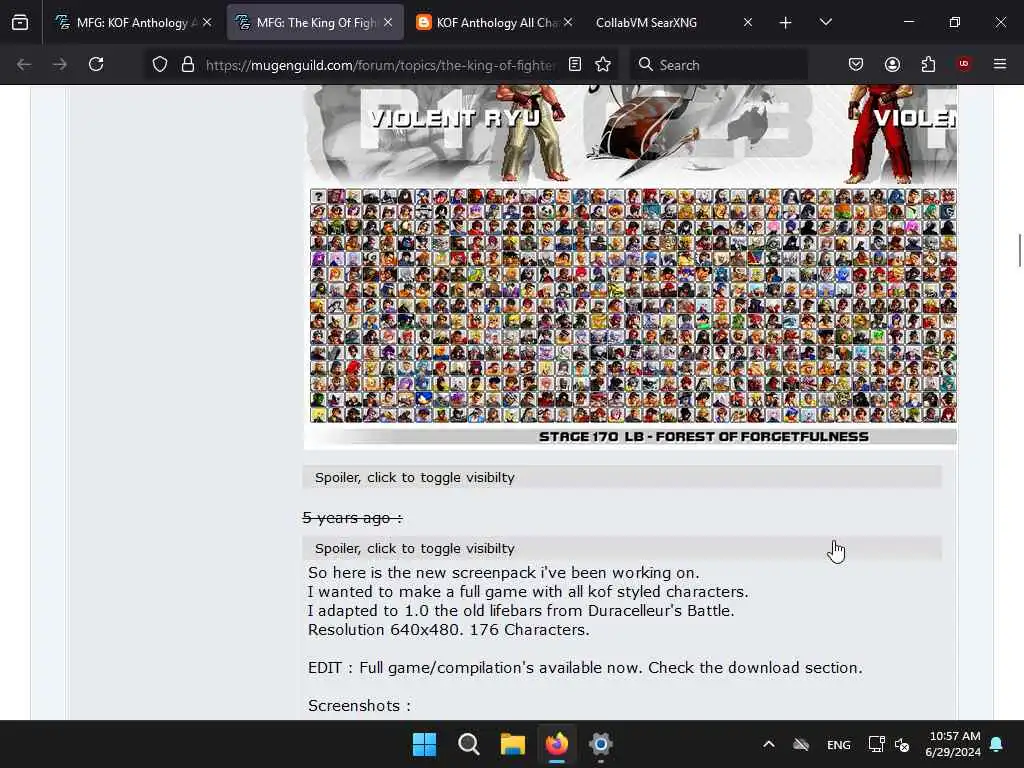Open the Windows Start menu
Image resolution: width=1024 pixels, height=768 pixels.
click(424, 744)
